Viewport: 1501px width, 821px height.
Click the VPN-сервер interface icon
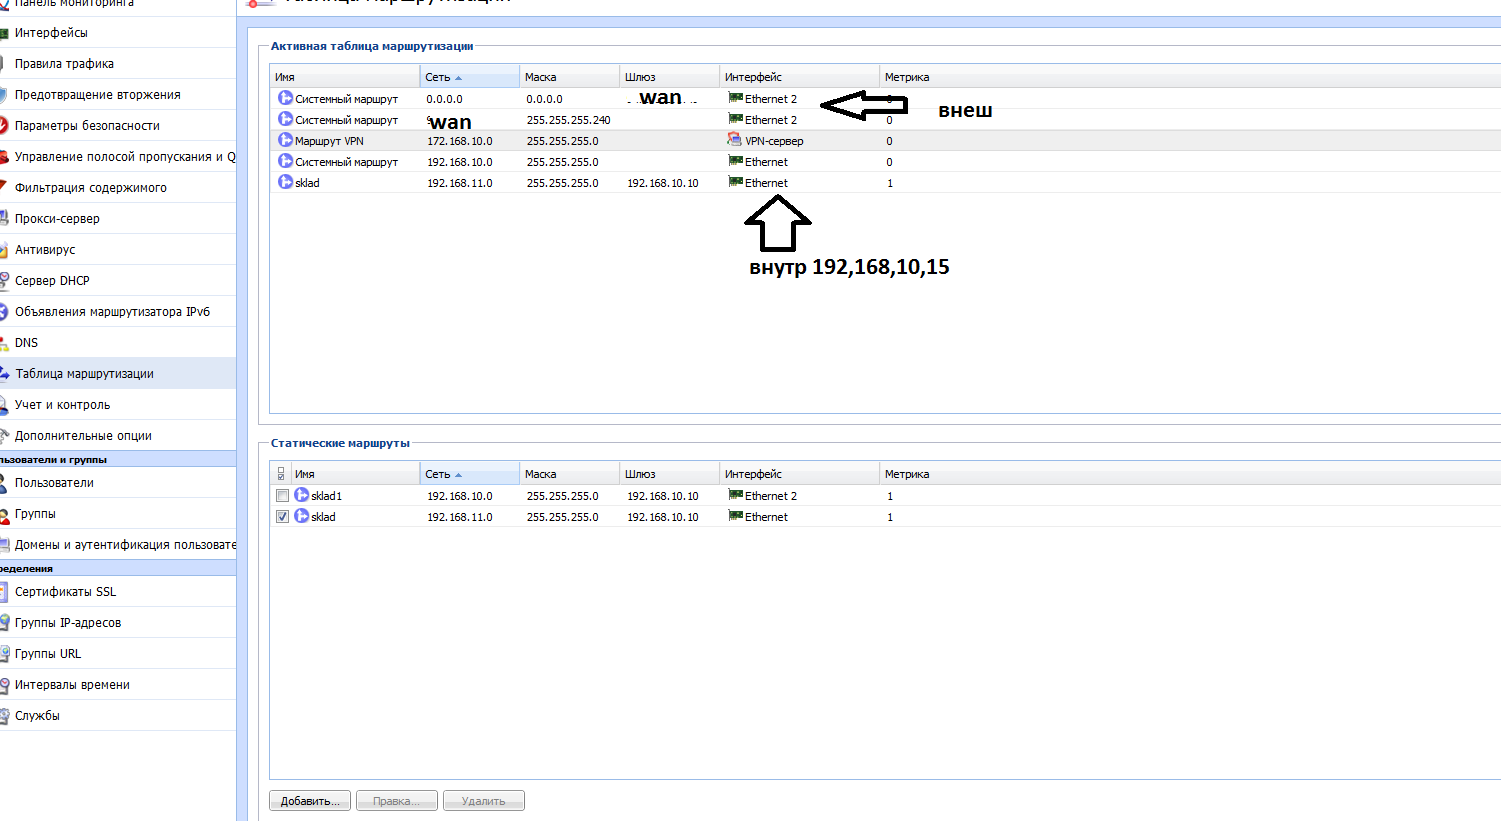click(x=734, y=141)
